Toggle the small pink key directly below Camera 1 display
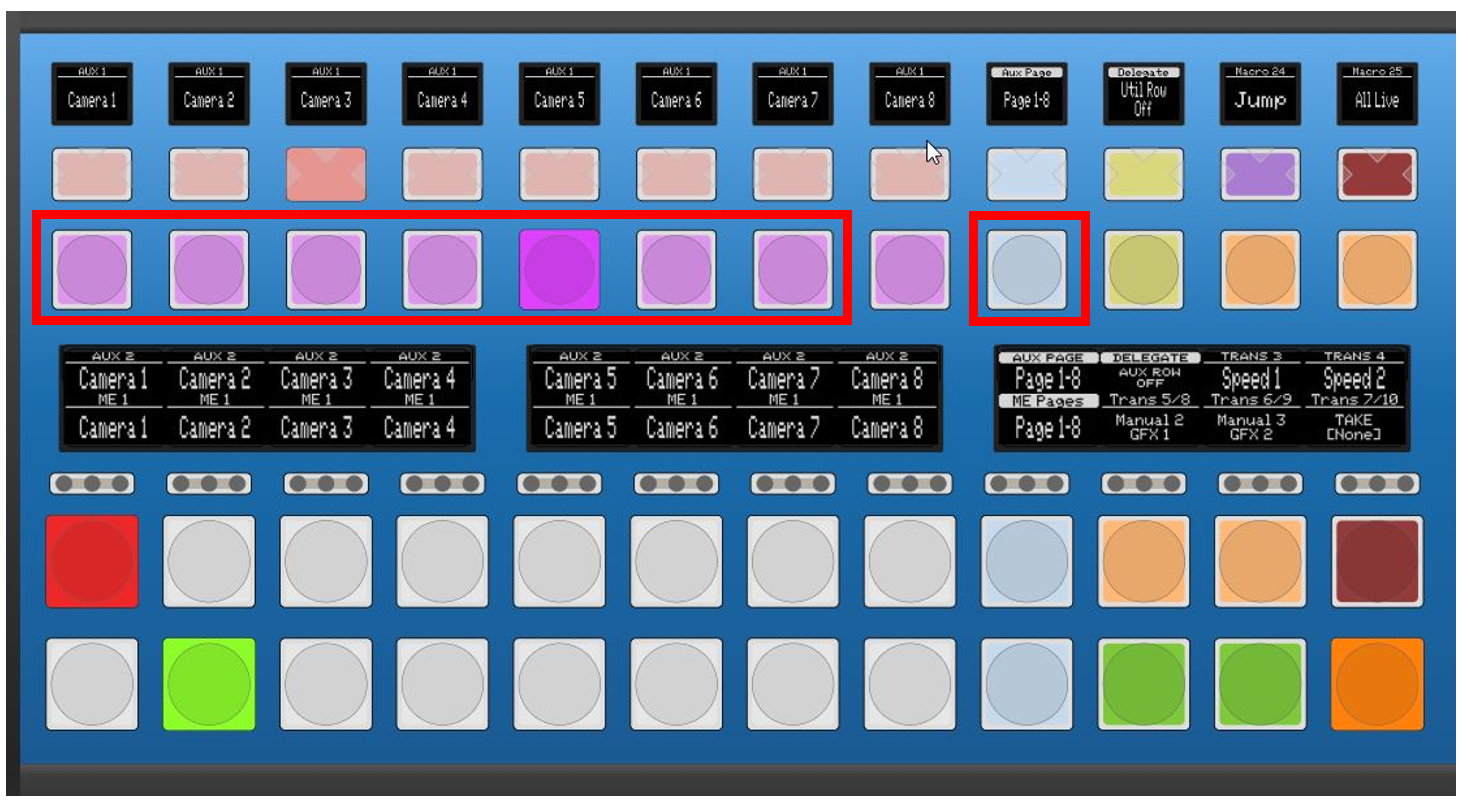The height and width of the screenshot is (807, 1468). coord(92,175)
